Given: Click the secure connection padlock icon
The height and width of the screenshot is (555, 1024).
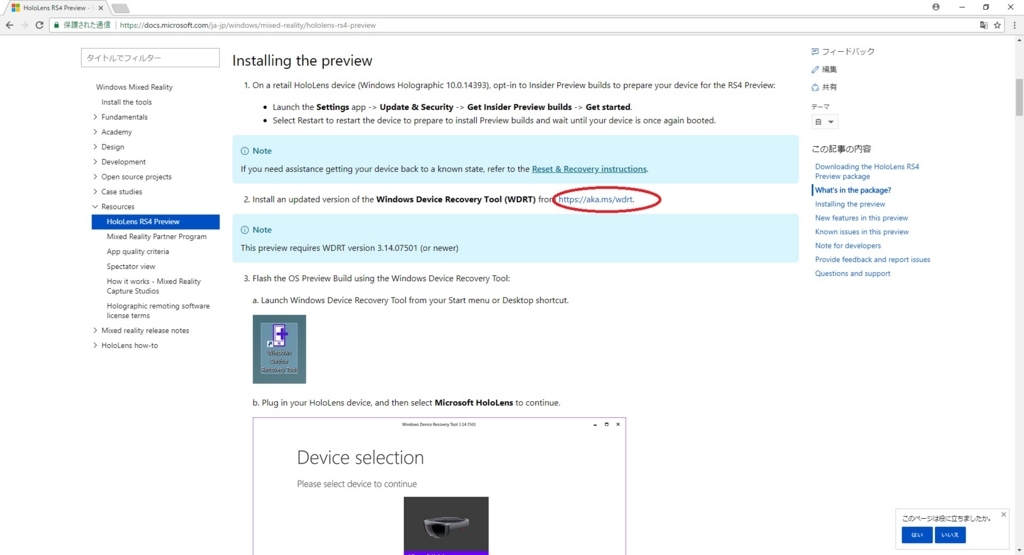Looking at the screenshot, I should (x=56, y=25).
